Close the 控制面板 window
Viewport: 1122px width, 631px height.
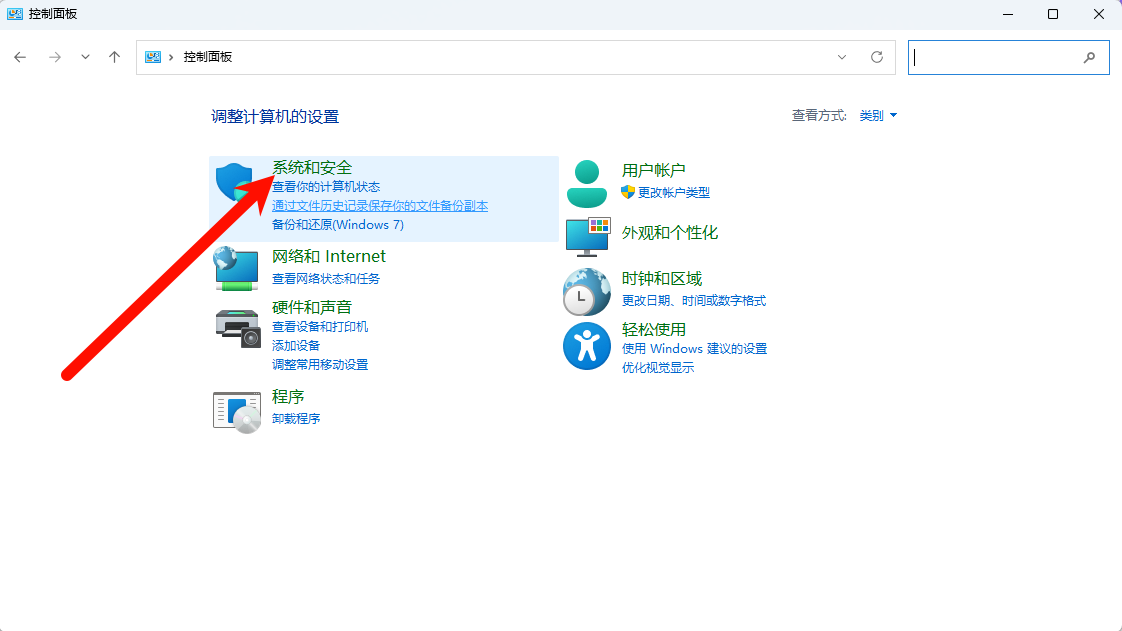[1099, 14]
